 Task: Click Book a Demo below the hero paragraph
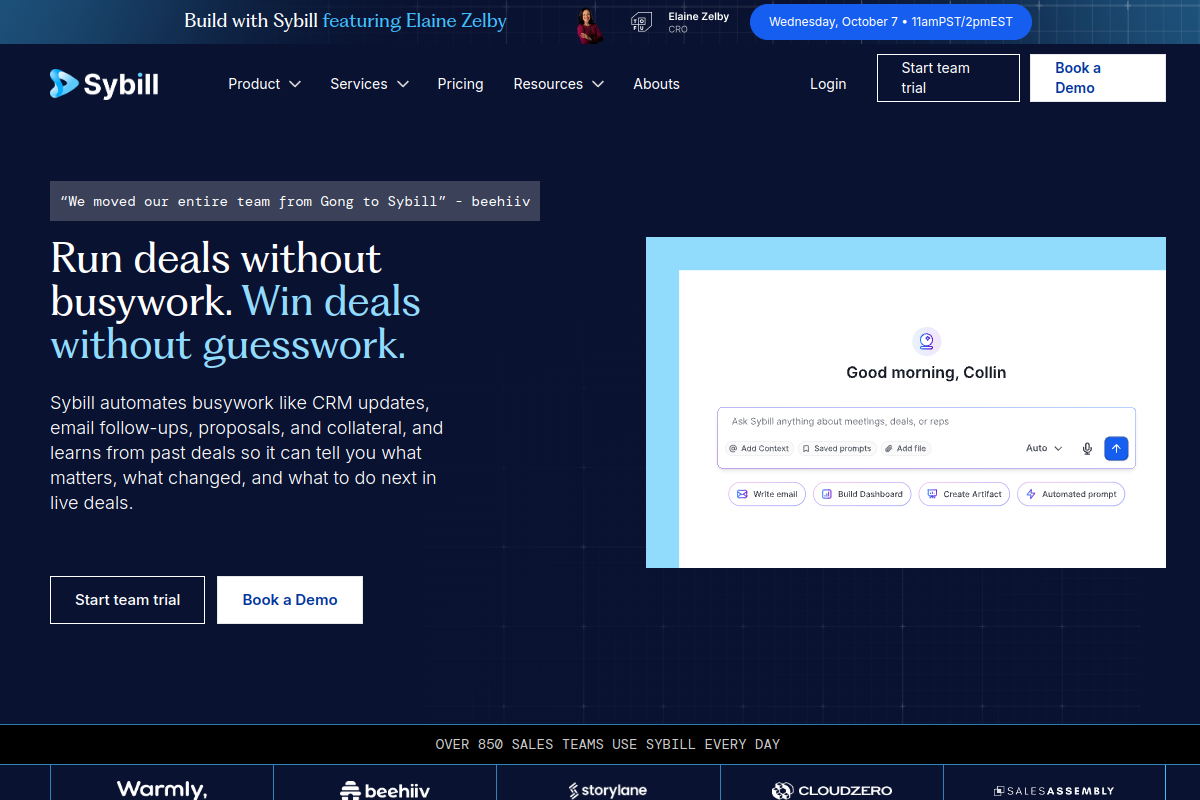[290, 600]
